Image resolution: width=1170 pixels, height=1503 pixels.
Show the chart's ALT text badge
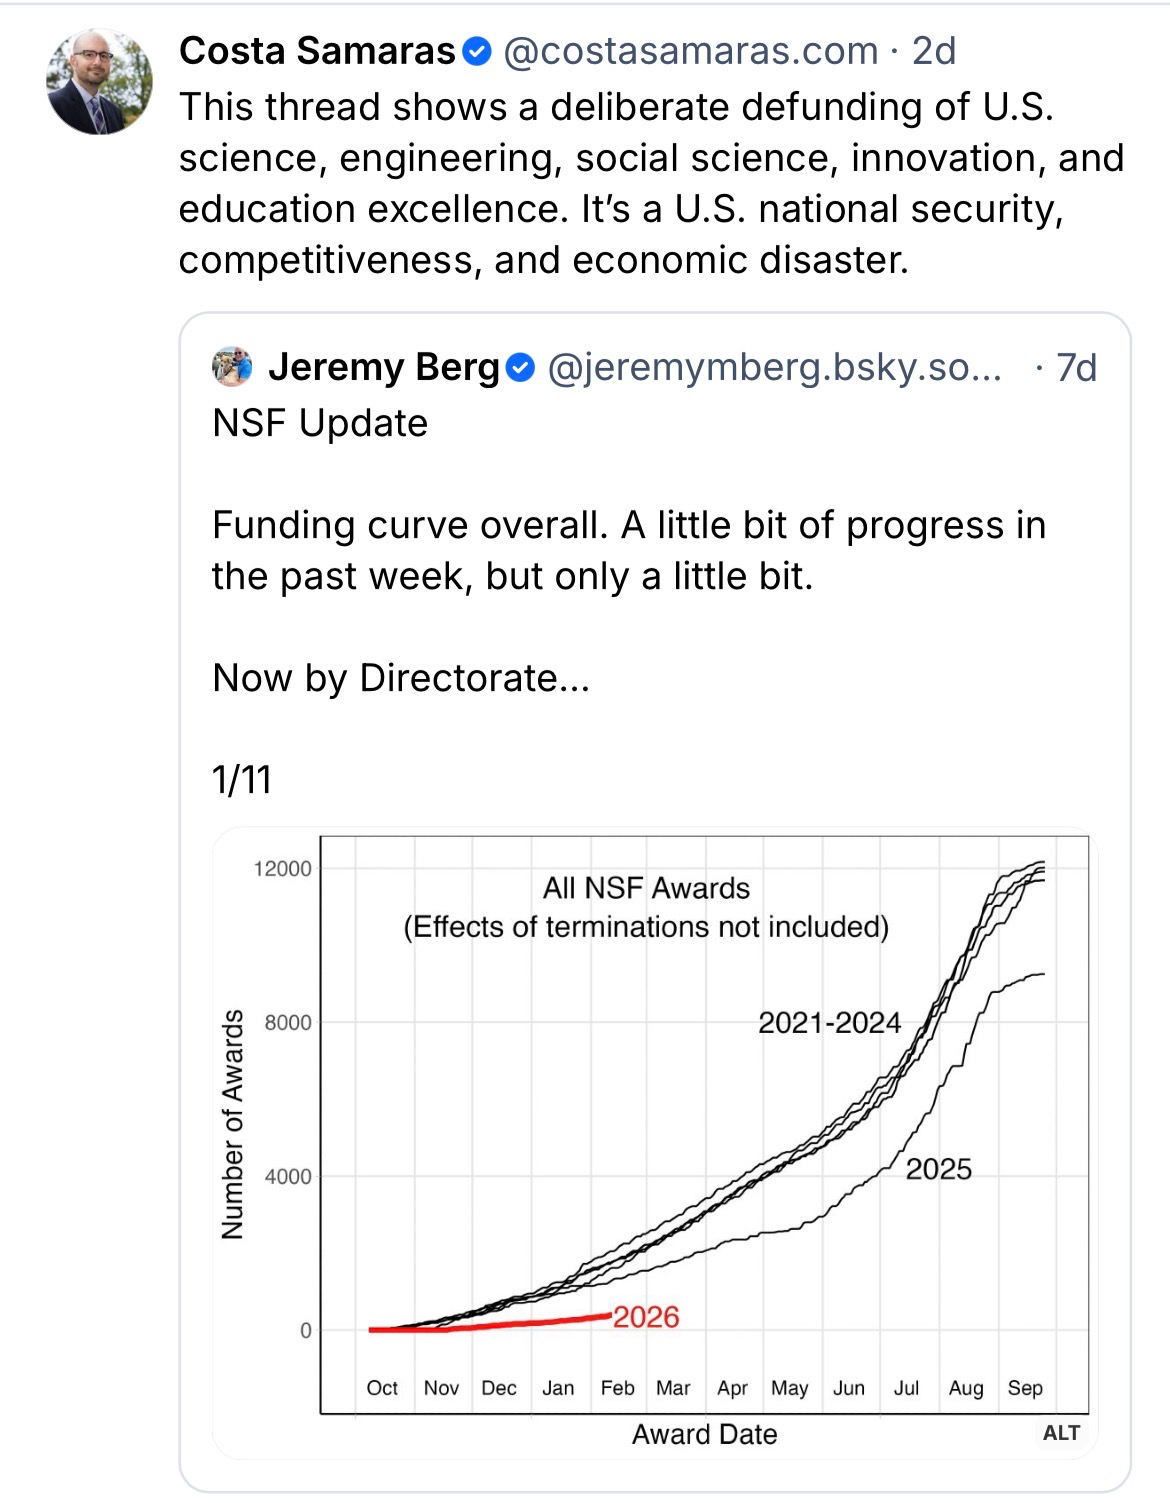[1060, 1433]
